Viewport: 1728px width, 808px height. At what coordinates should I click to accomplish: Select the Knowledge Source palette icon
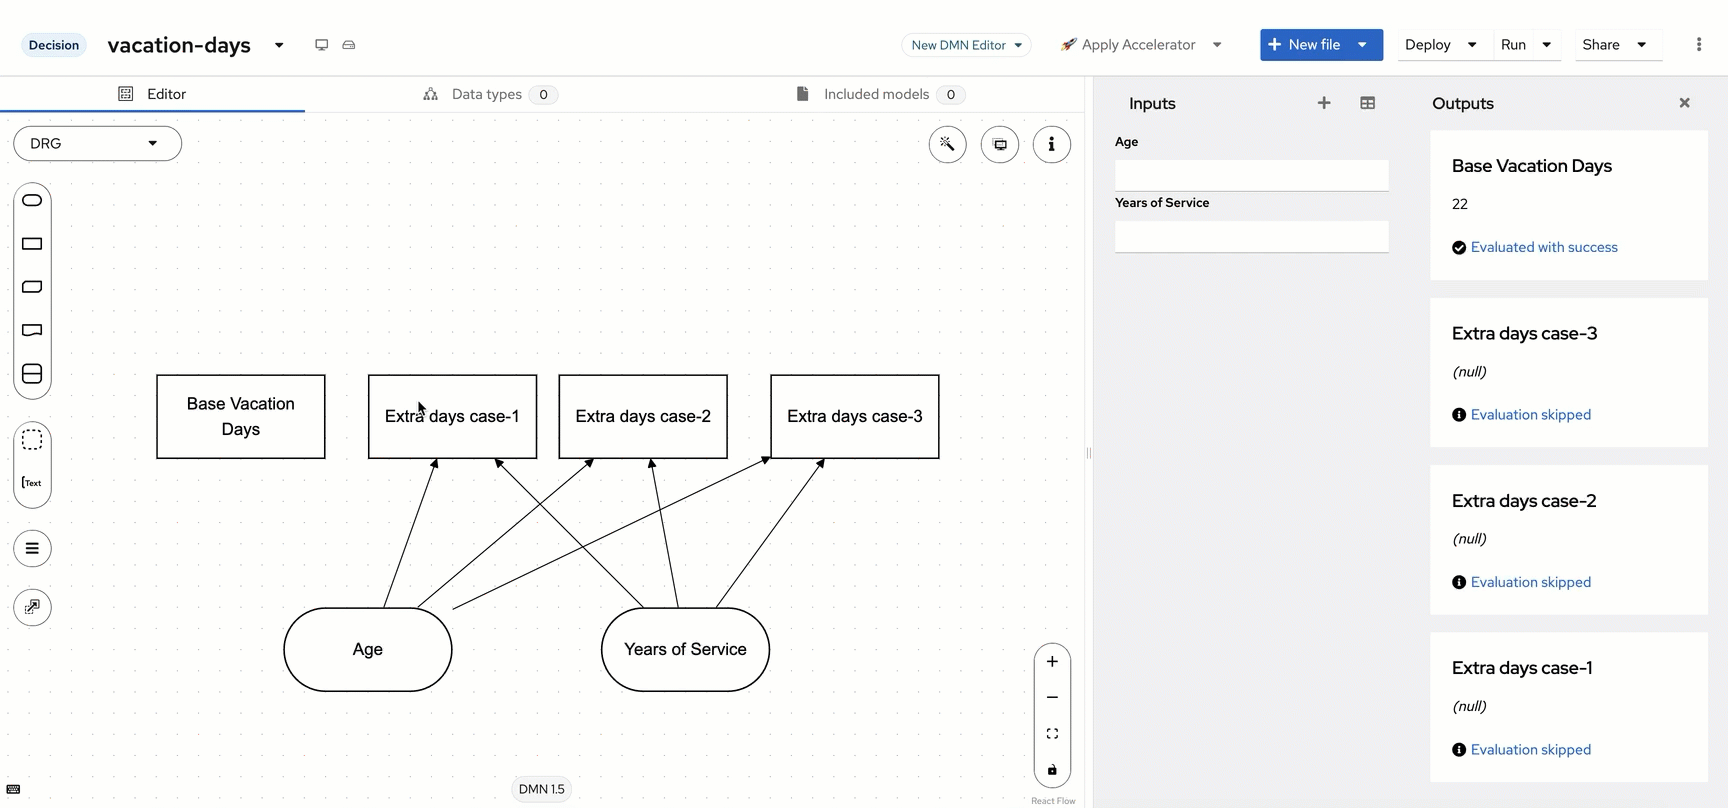click(x=32, y=330)
